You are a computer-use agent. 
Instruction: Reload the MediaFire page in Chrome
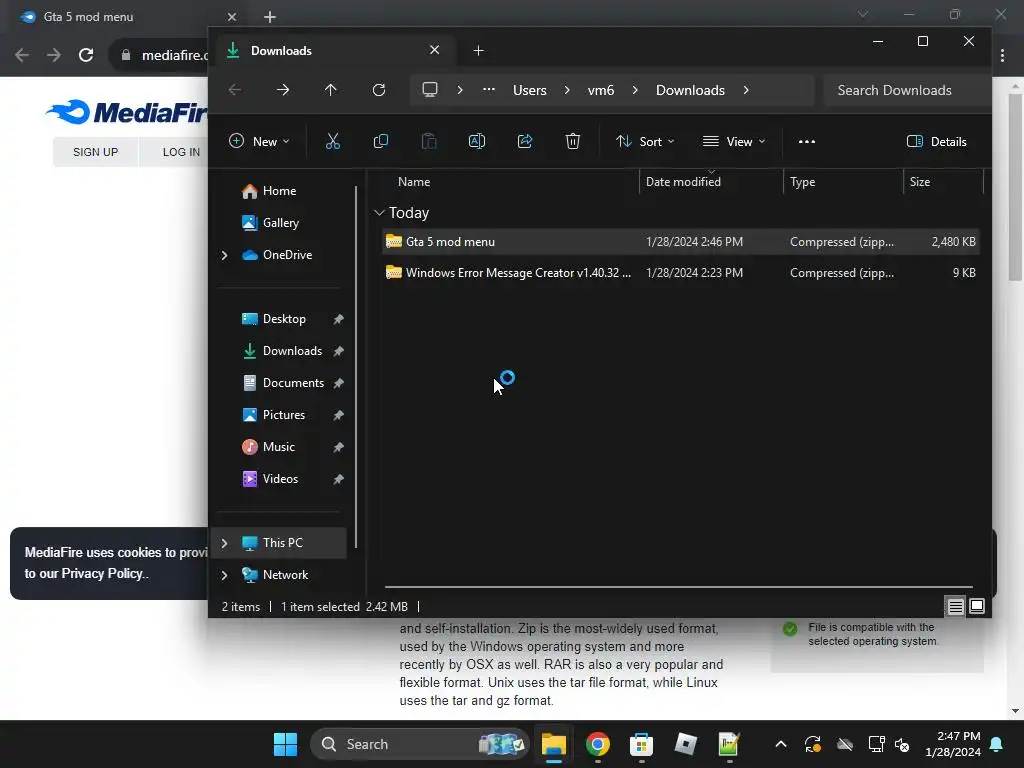pos(86,55)
